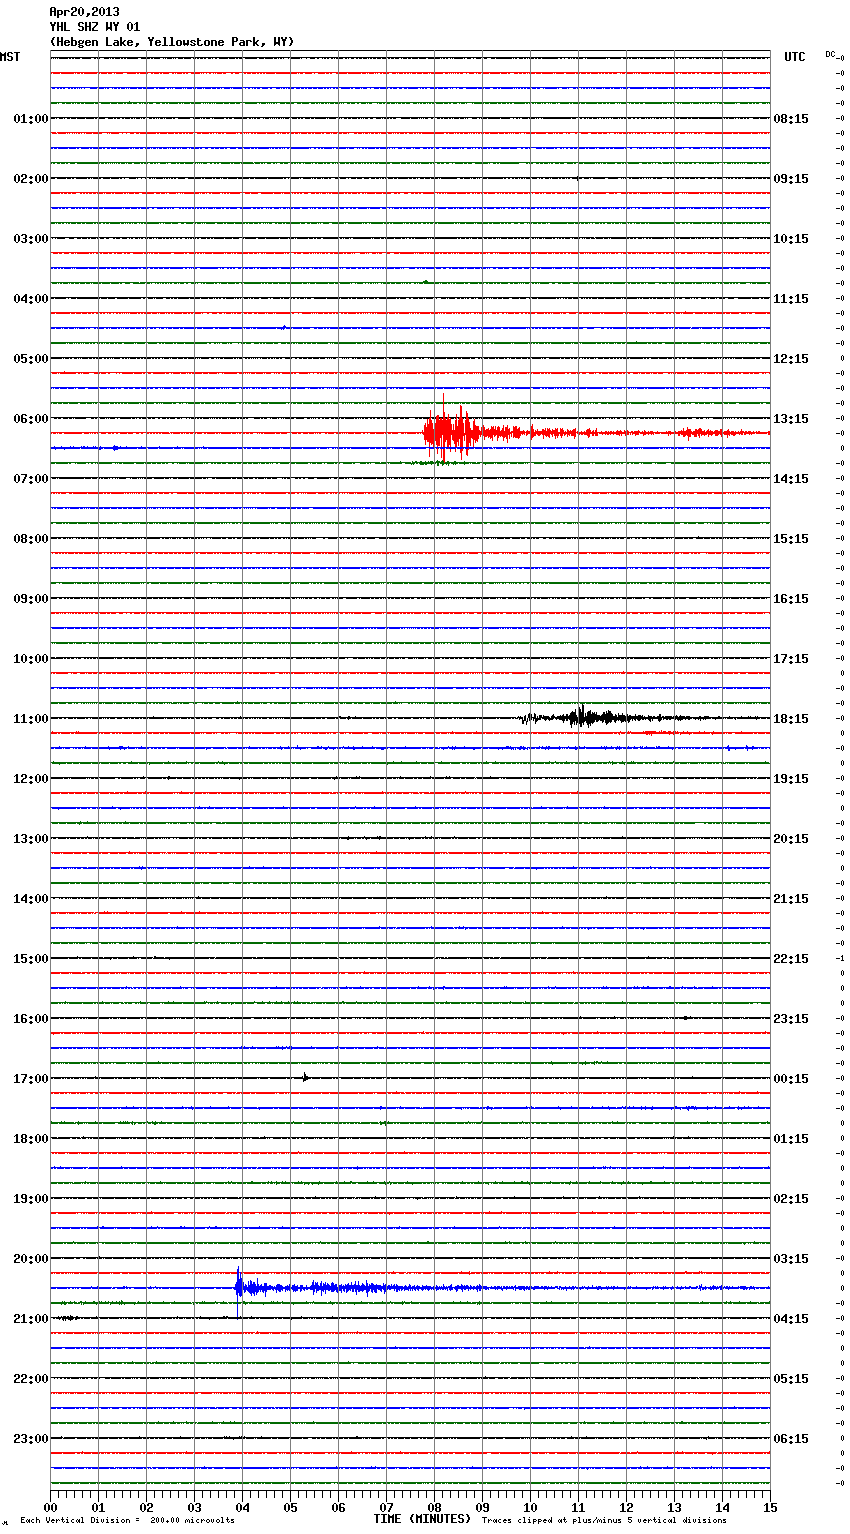
Task: Select the 08:00 MST time label
Action: (31, 539)
